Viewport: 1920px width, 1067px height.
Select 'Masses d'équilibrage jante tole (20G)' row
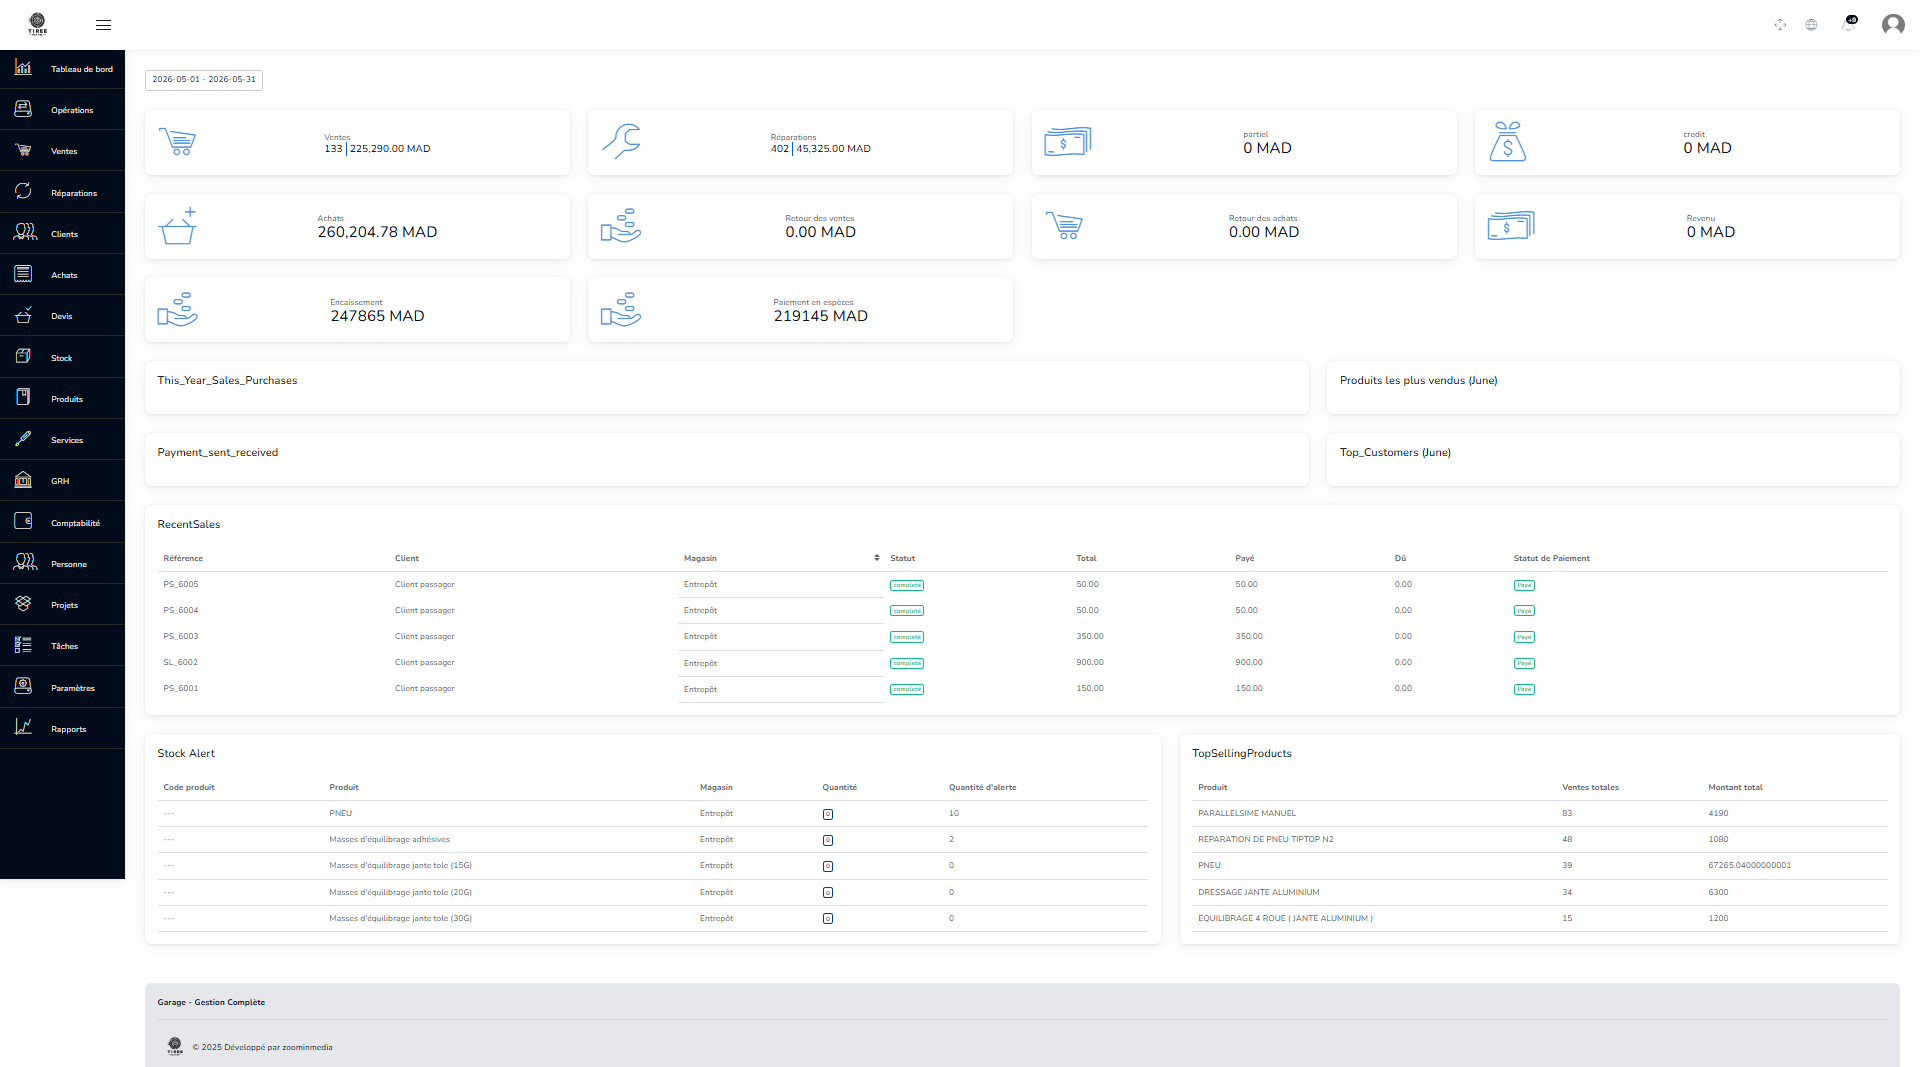click(653, 892)
